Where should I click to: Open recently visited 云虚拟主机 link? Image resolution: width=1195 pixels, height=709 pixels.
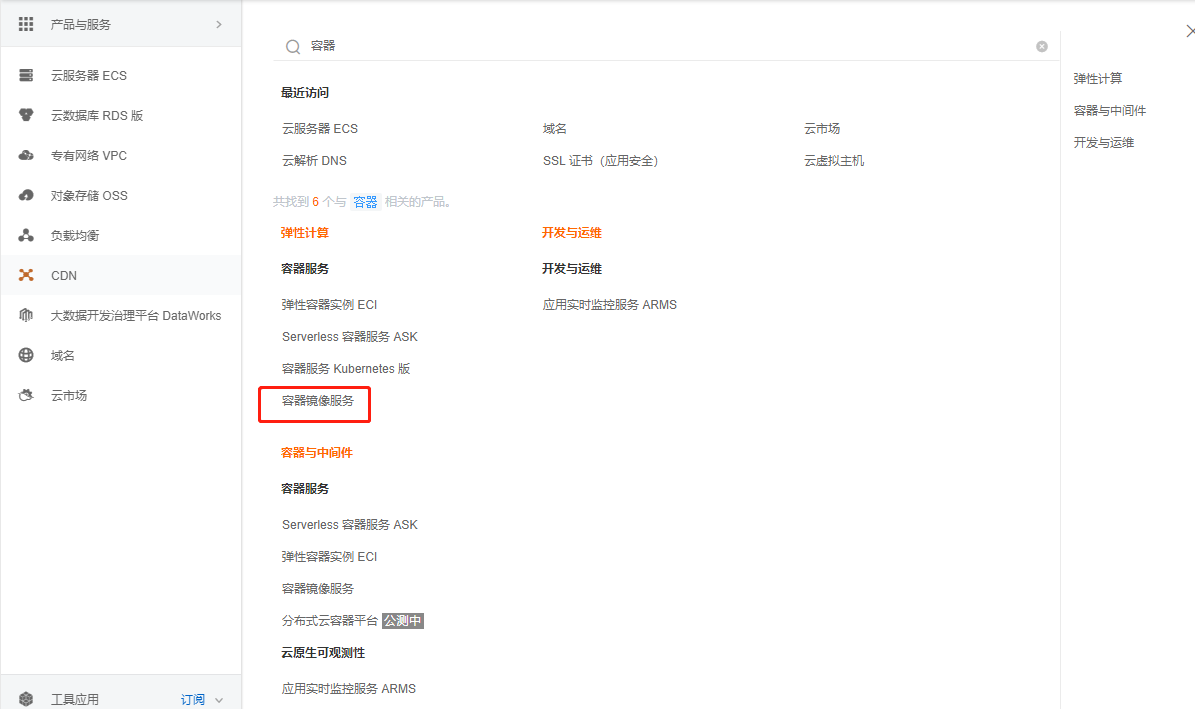coord(834,161)
